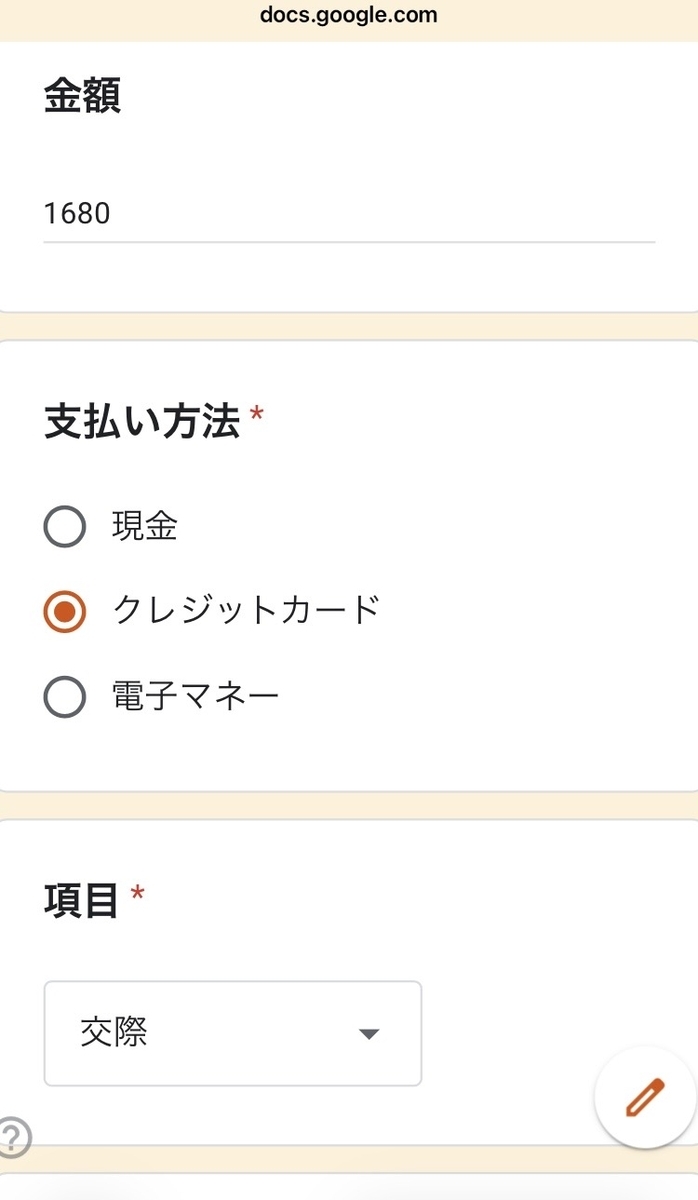
Task: Select the value 1680 in the field
Action: pos(77,213)
